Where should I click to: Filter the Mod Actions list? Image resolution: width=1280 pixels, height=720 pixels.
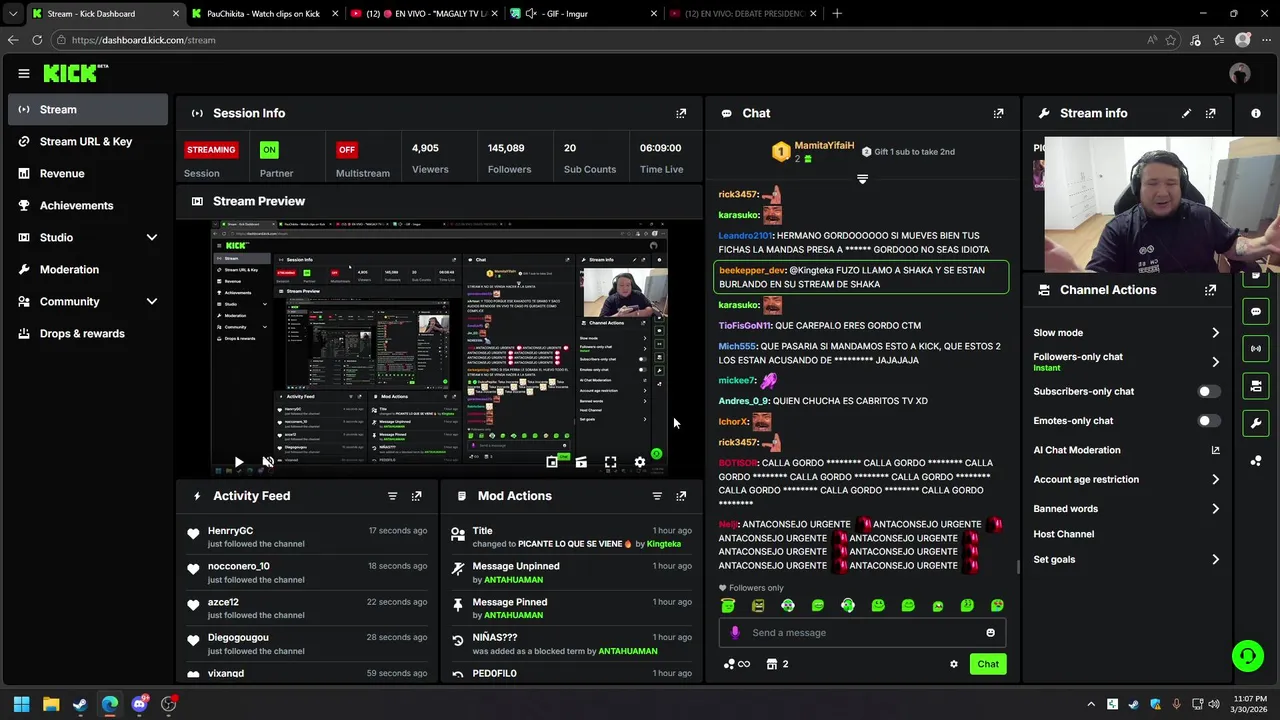point(657,496)
